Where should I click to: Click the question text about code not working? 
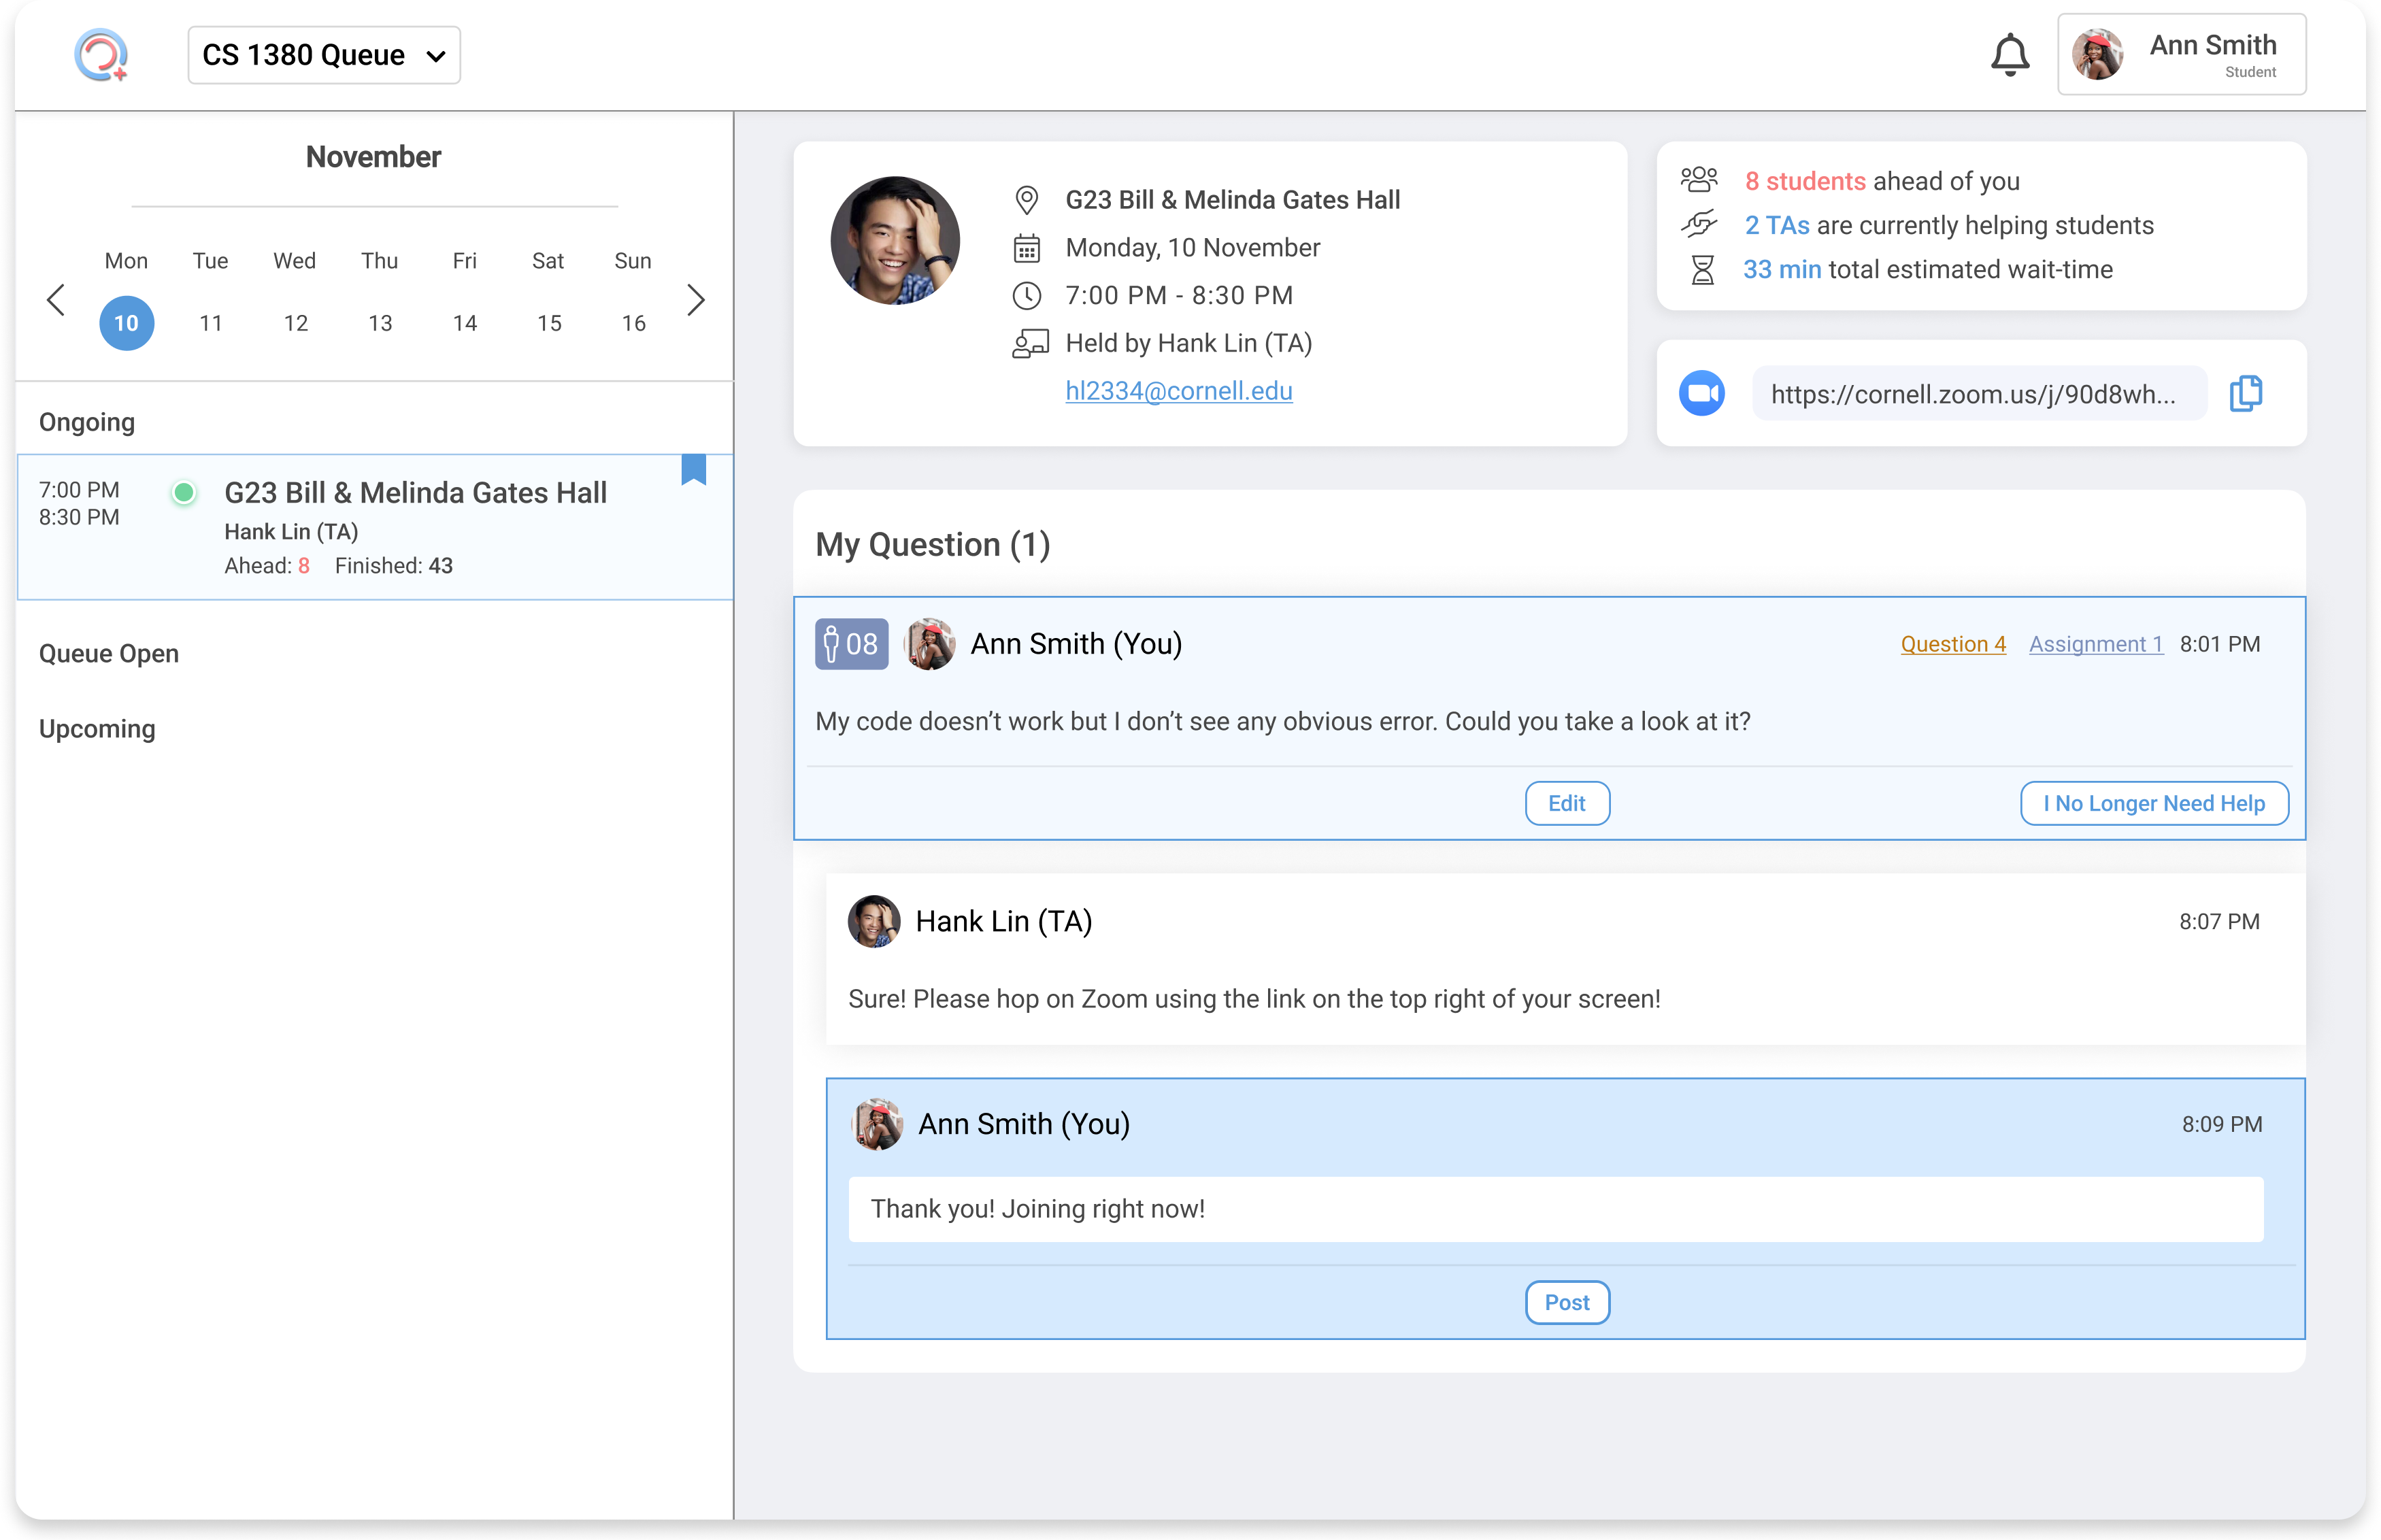1282,722
